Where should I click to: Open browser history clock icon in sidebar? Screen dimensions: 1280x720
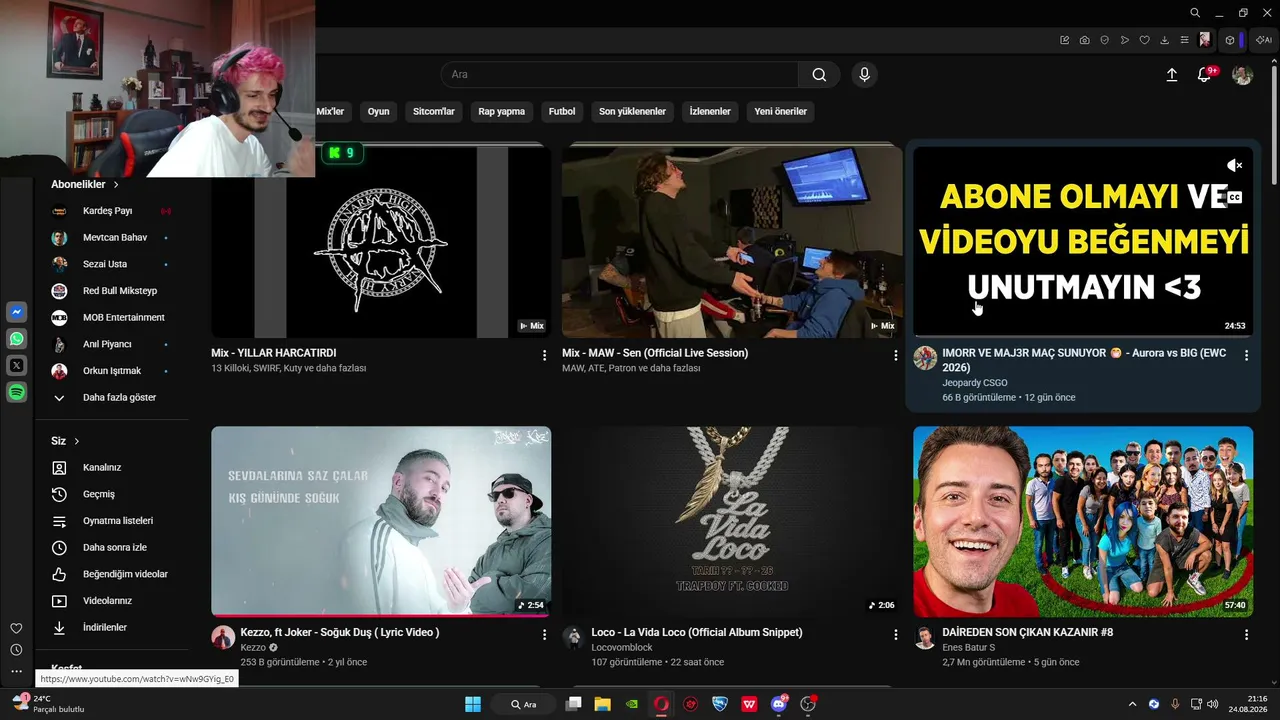16,650
